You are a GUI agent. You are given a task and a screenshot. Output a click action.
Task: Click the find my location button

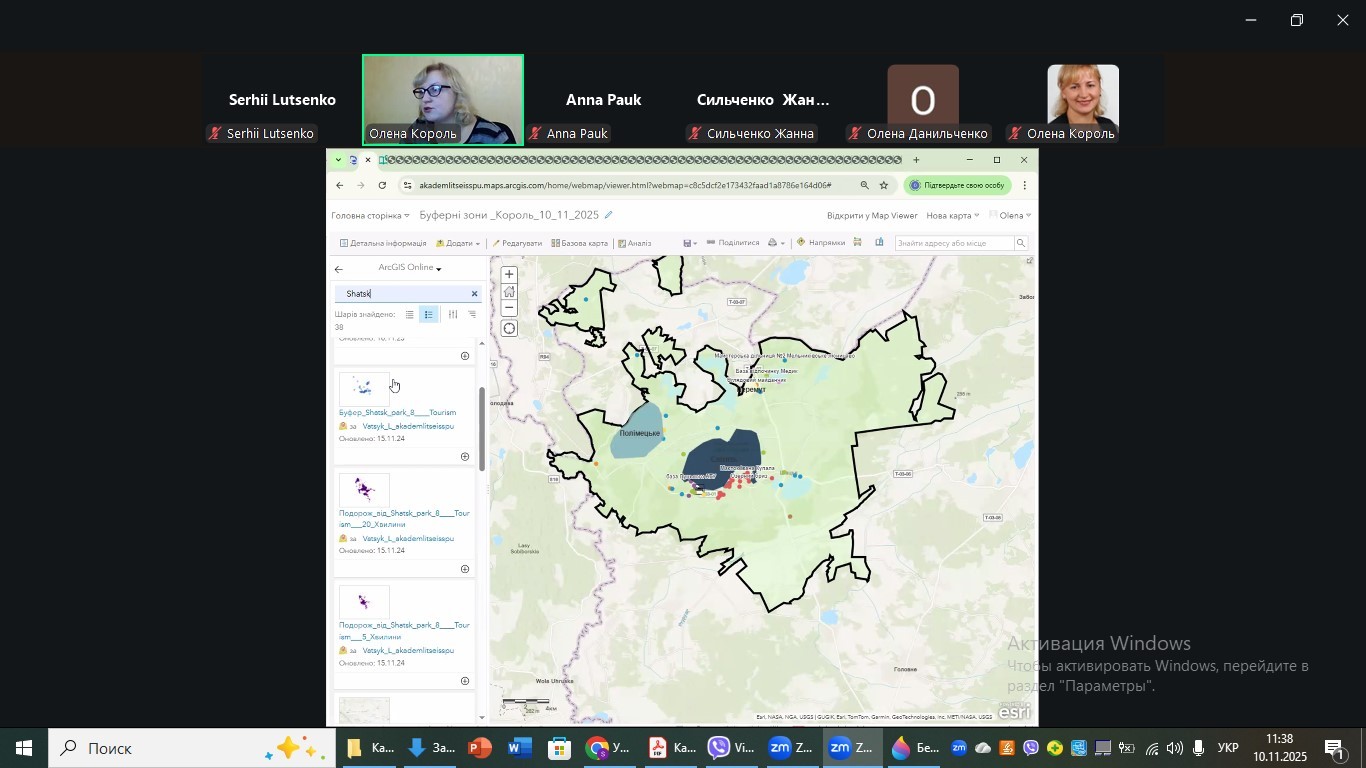(509, 329)
